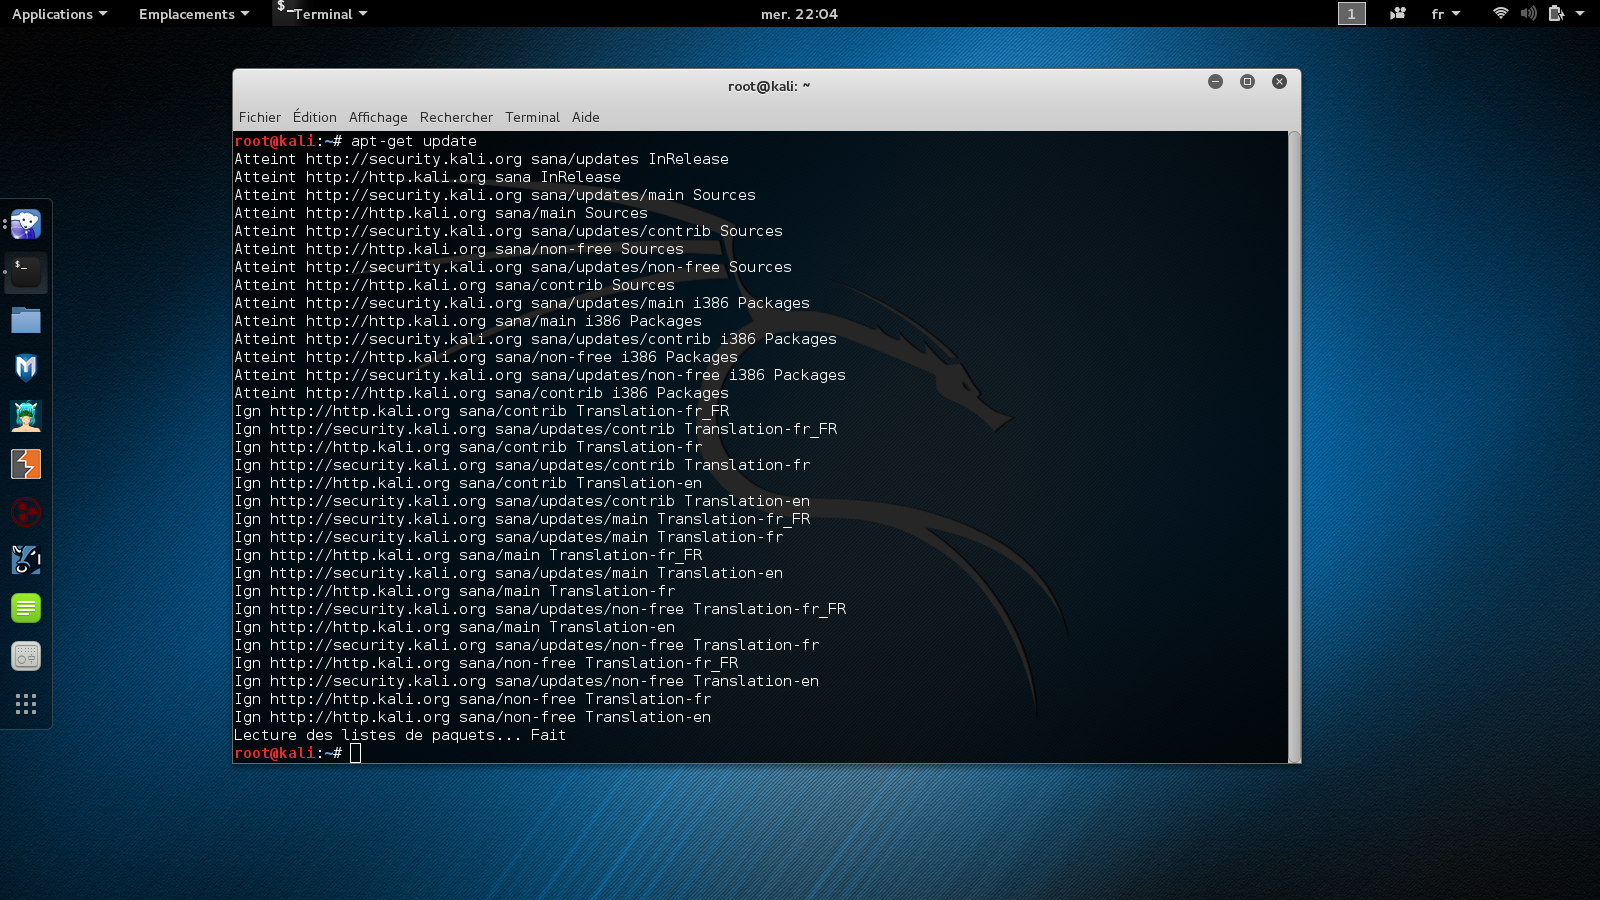Click line 'http.kali.org sana/main Translation-en'
This screenshot has height=900, width=1600.
click(x=454, y=627)
